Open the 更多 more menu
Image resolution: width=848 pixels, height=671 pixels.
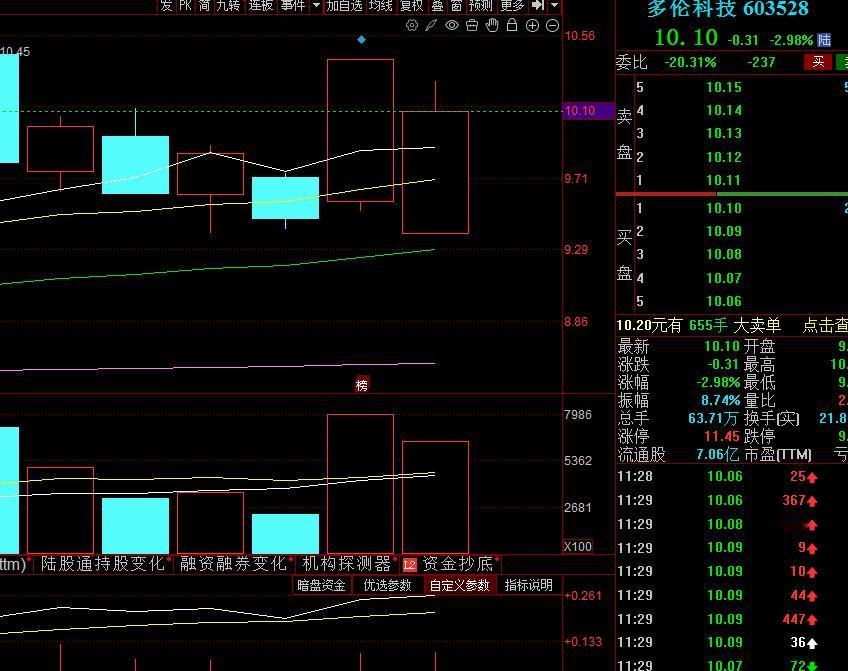[x=512, y=6]
